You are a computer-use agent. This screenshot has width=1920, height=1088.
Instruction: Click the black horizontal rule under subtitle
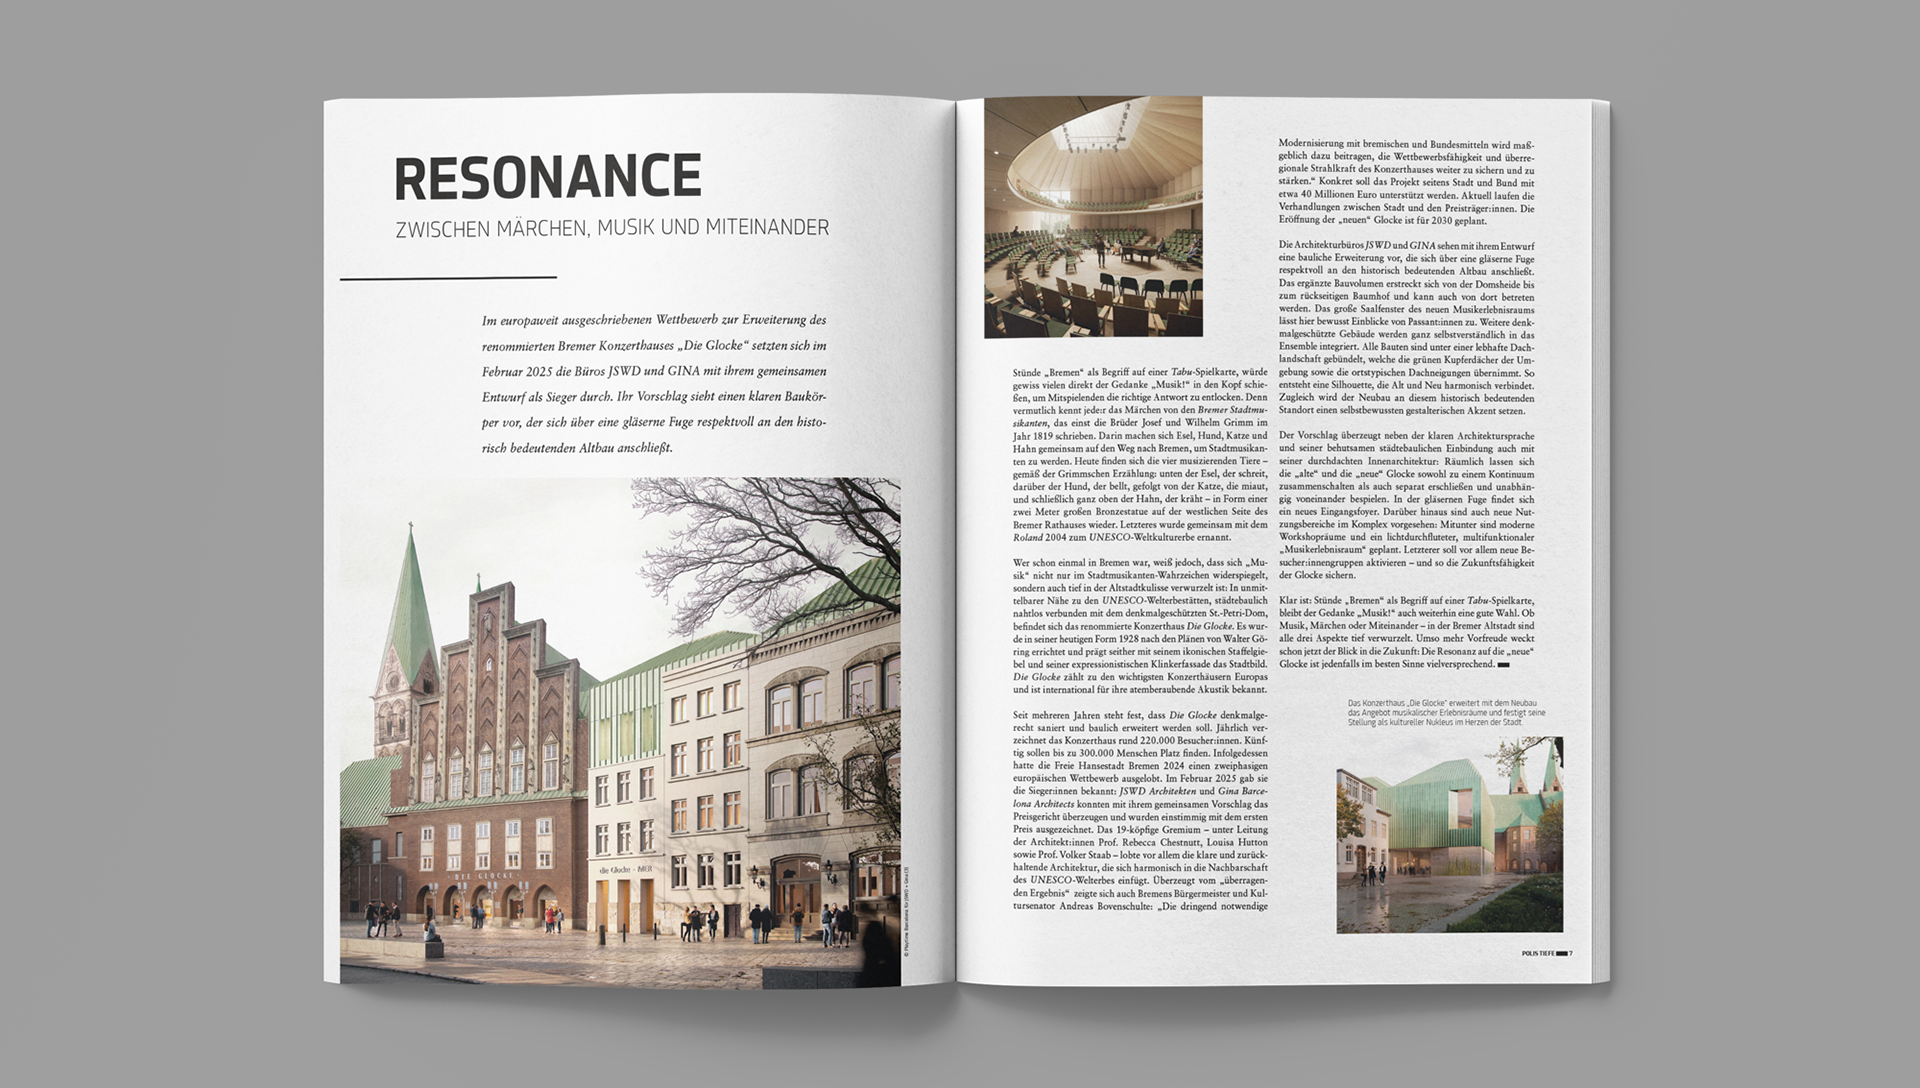click(448, 278)
